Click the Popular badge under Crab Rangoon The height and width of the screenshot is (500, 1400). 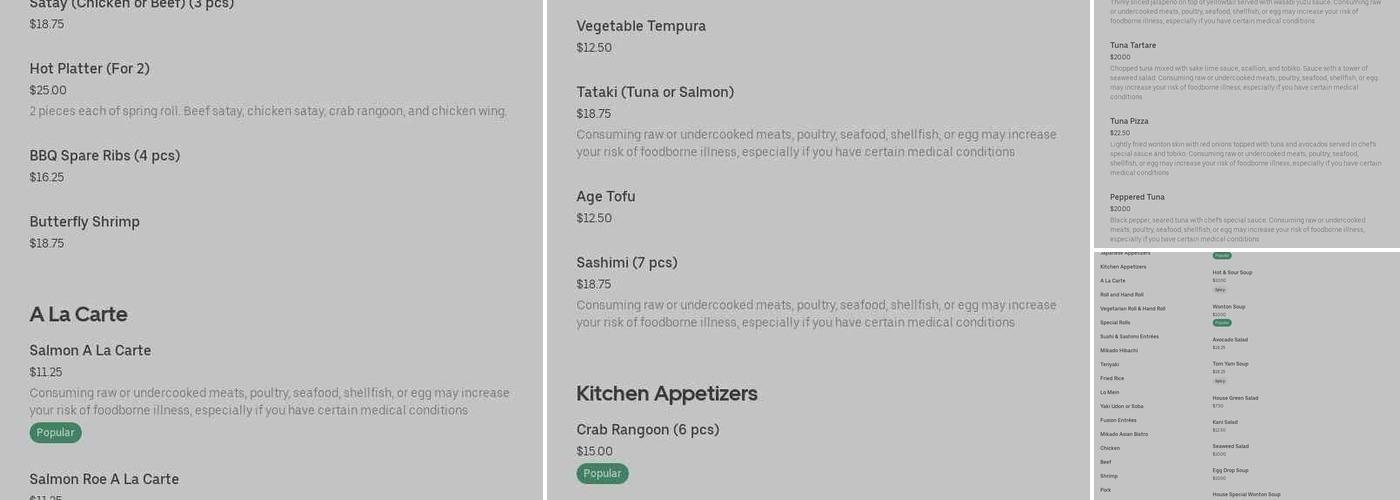point(602,474)
